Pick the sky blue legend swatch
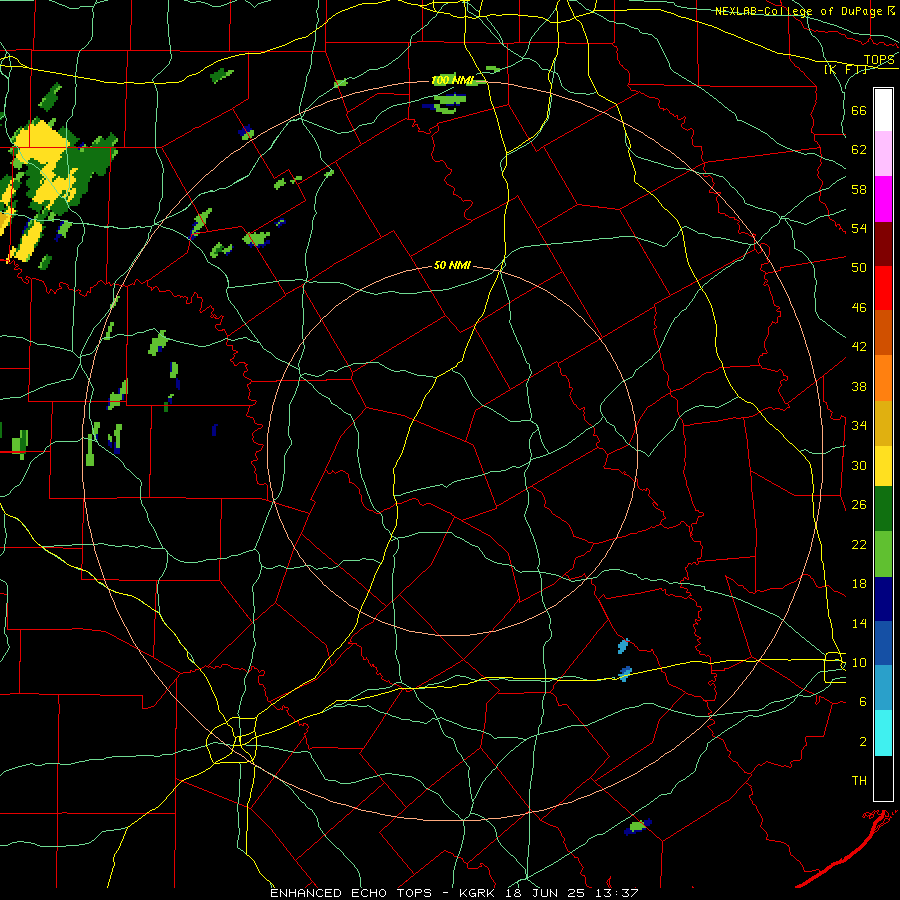 click(883, 688)
